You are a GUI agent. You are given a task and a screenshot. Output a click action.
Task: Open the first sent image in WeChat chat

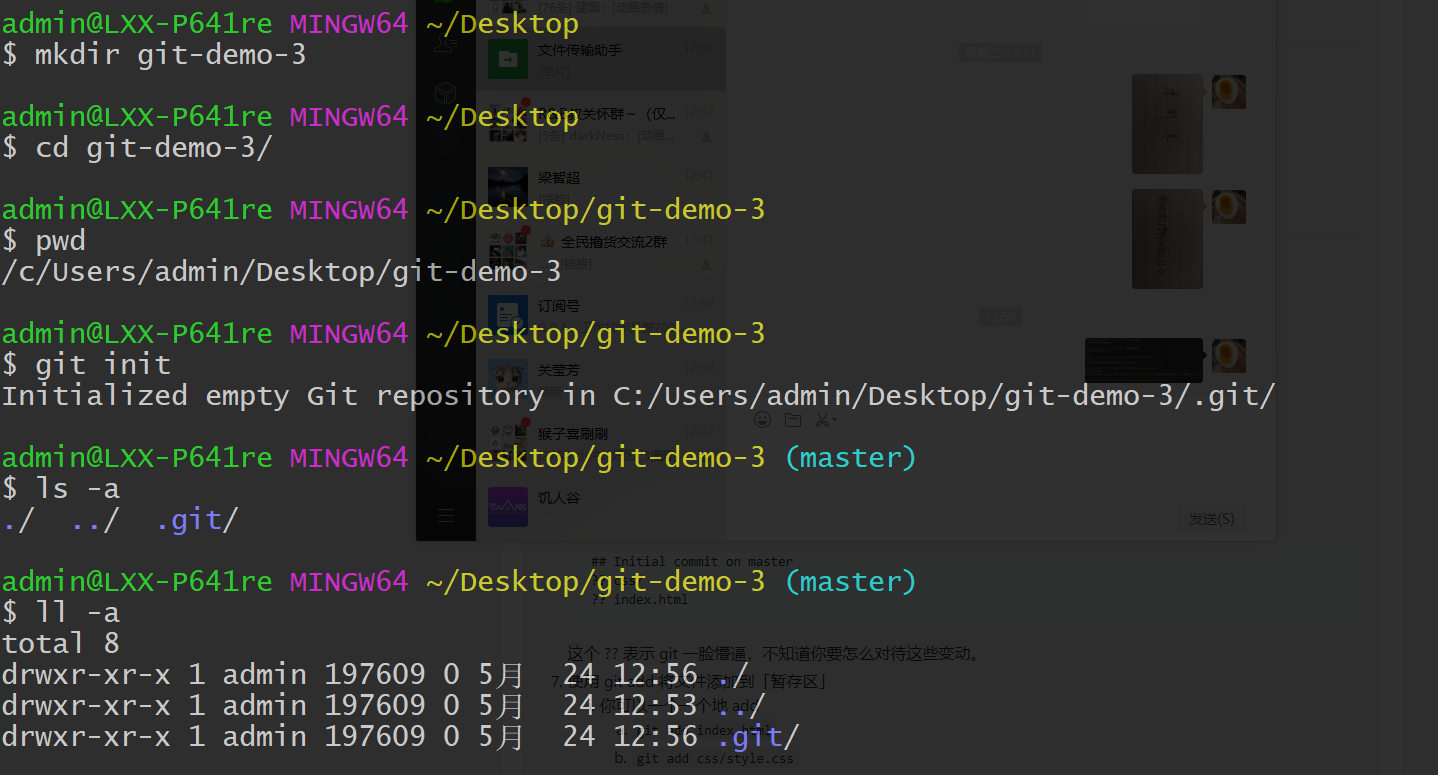1167,124
